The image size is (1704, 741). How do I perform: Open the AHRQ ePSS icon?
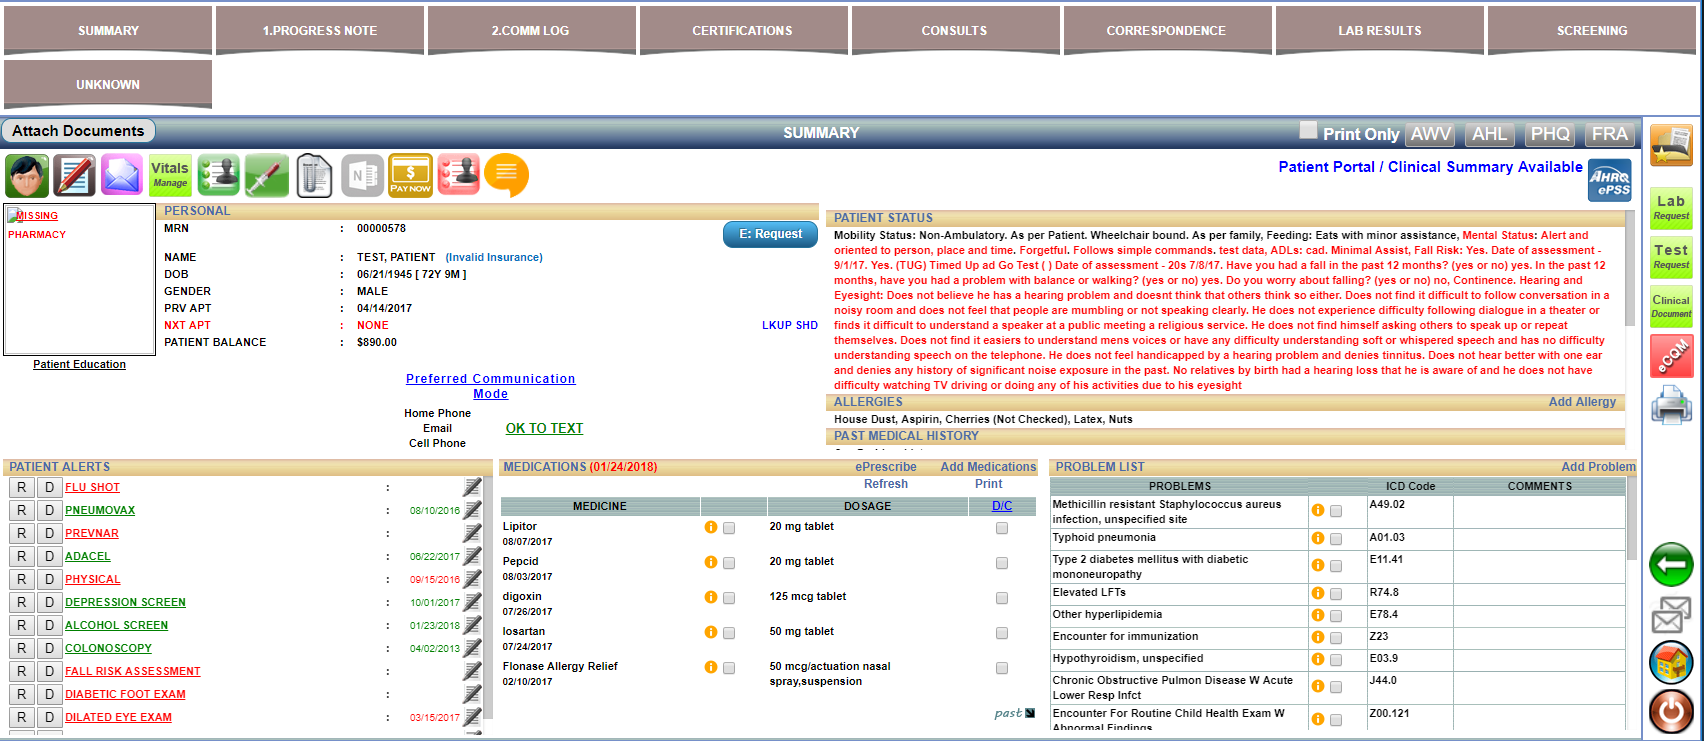(x=1609, y=180)
